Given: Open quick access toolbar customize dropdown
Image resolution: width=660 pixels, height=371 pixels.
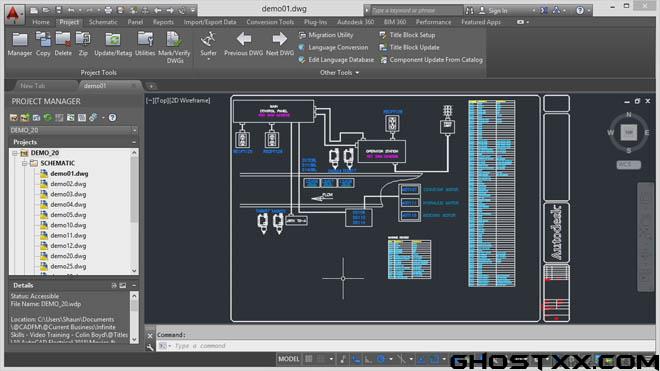Looking at the screenshot, I should click(x=193, y=10).
